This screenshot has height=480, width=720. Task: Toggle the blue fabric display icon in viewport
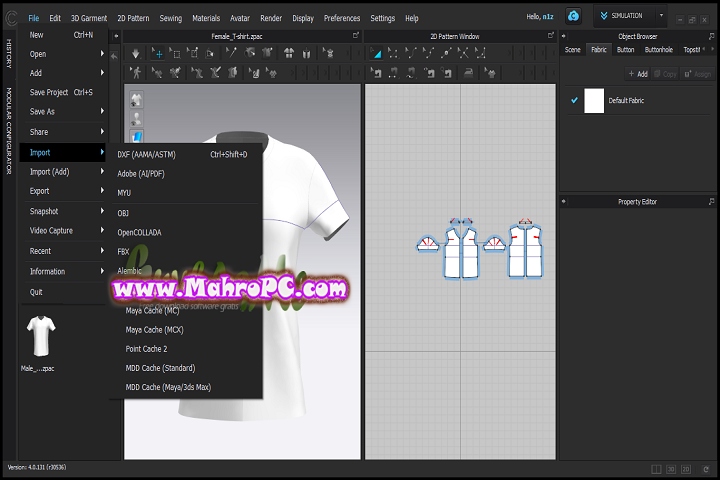point(136,136)
